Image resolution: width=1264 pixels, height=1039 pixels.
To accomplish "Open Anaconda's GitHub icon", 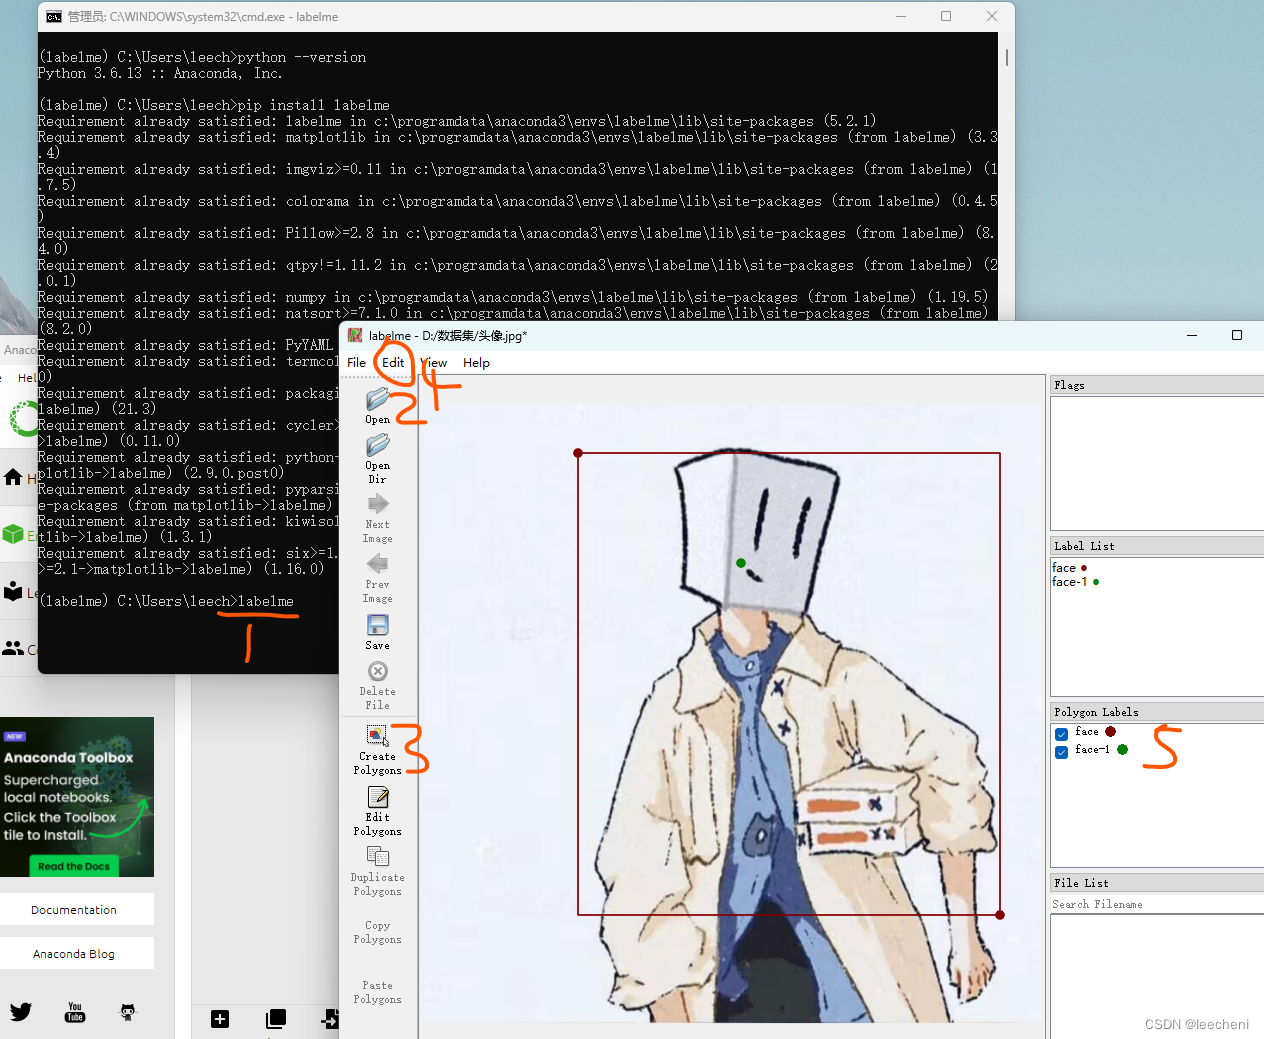I will [x=128, y=1012].
